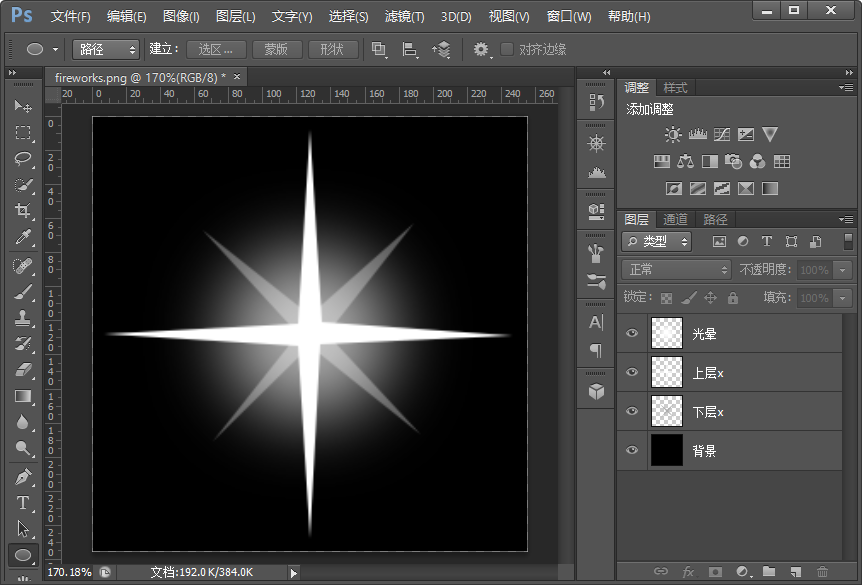Select the Quick Selection tool
The height and width of the screenshot is (585, 862).
point(23,185)
